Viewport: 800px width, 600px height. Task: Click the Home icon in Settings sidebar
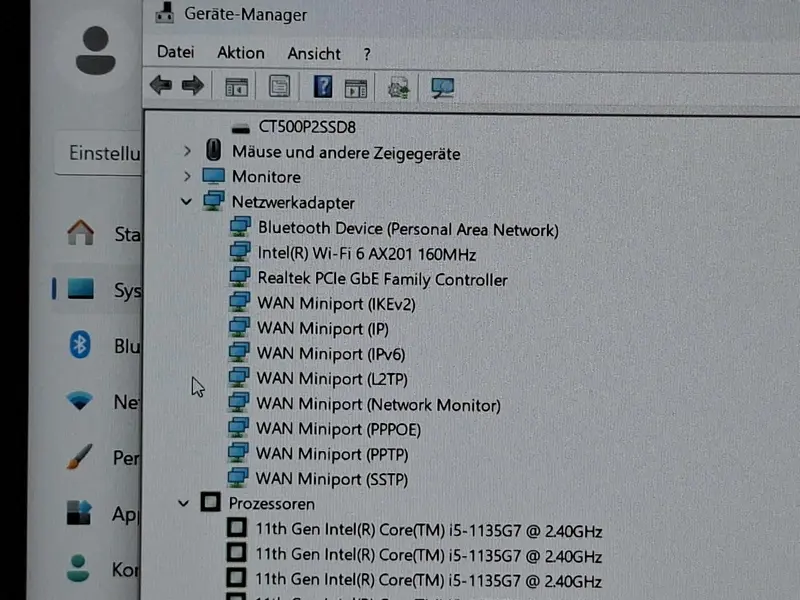tap(81, 233)
